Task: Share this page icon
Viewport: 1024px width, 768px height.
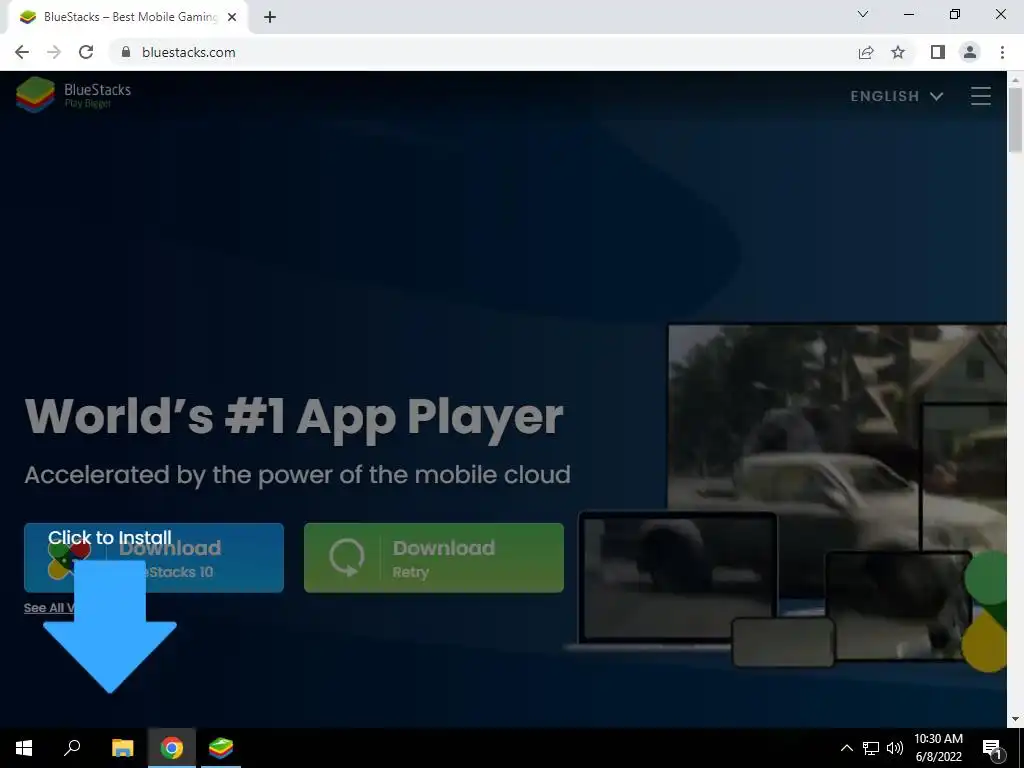Action: pyautogui.click(x=866, y=52)
